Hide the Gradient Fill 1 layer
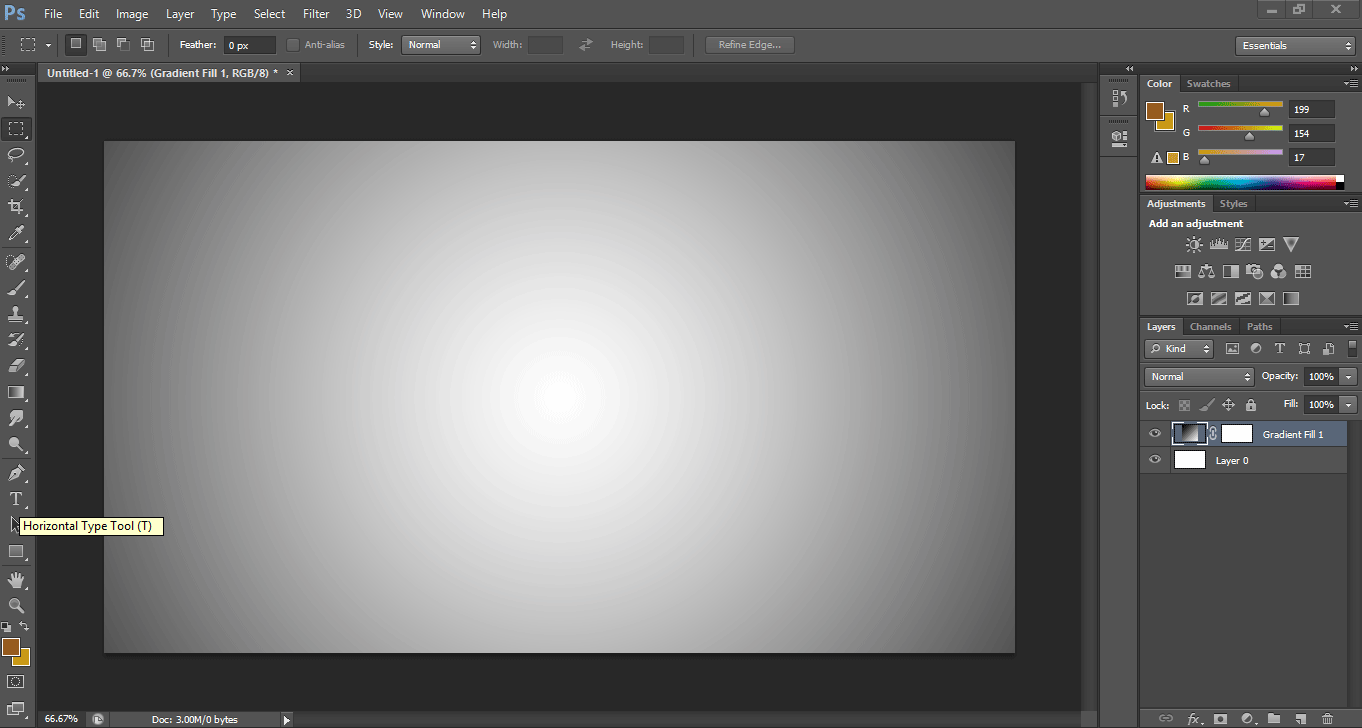 coord(1155,433)
